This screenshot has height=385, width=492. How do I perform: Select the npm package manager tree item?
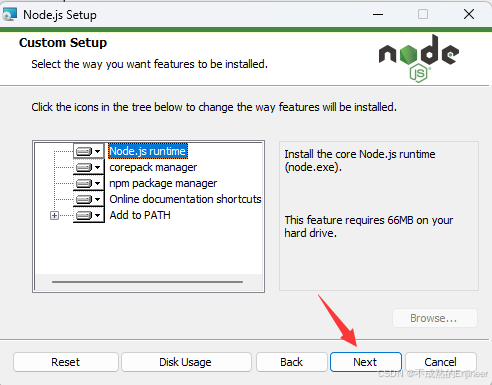[x=163, y=183]
